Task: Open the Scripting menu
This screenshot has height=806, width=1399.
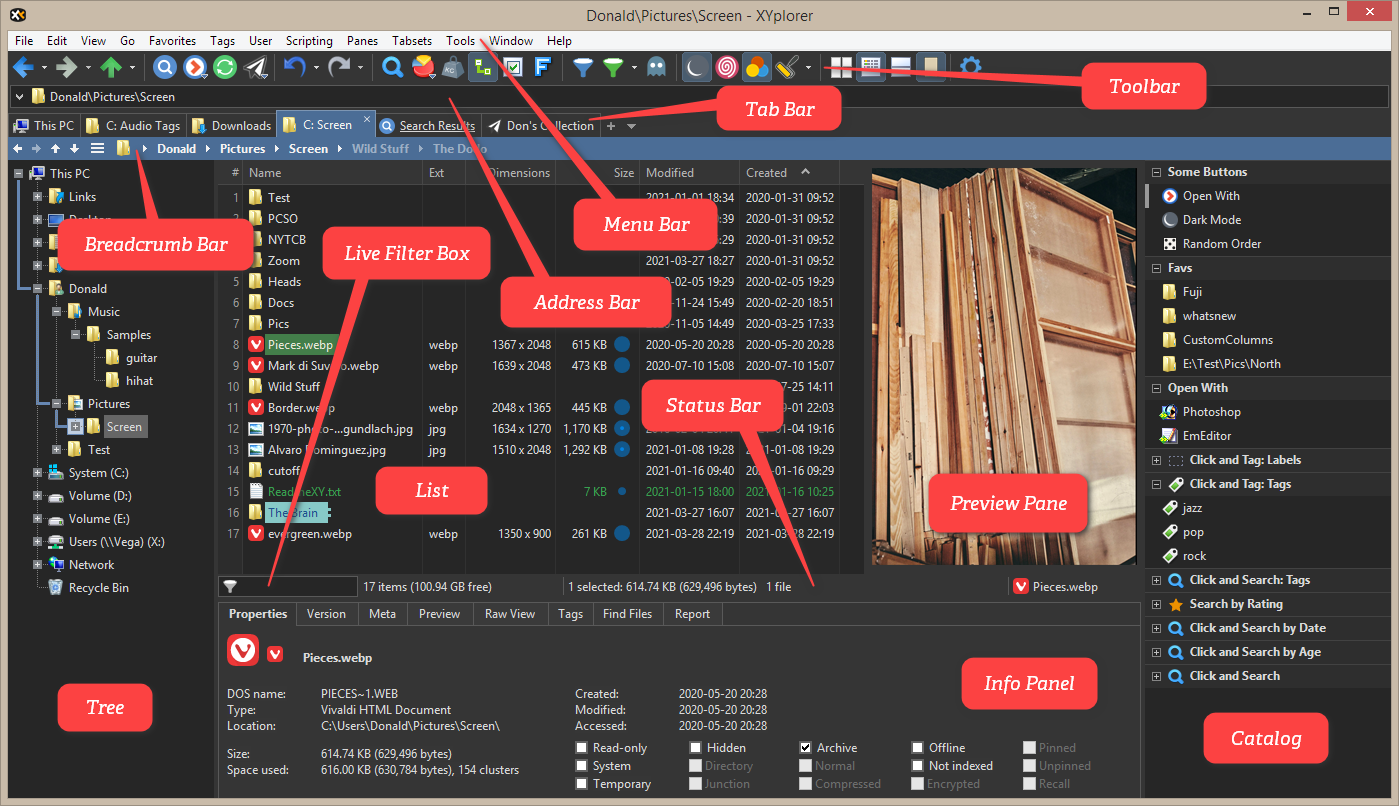Action: [x=309, y=41]
